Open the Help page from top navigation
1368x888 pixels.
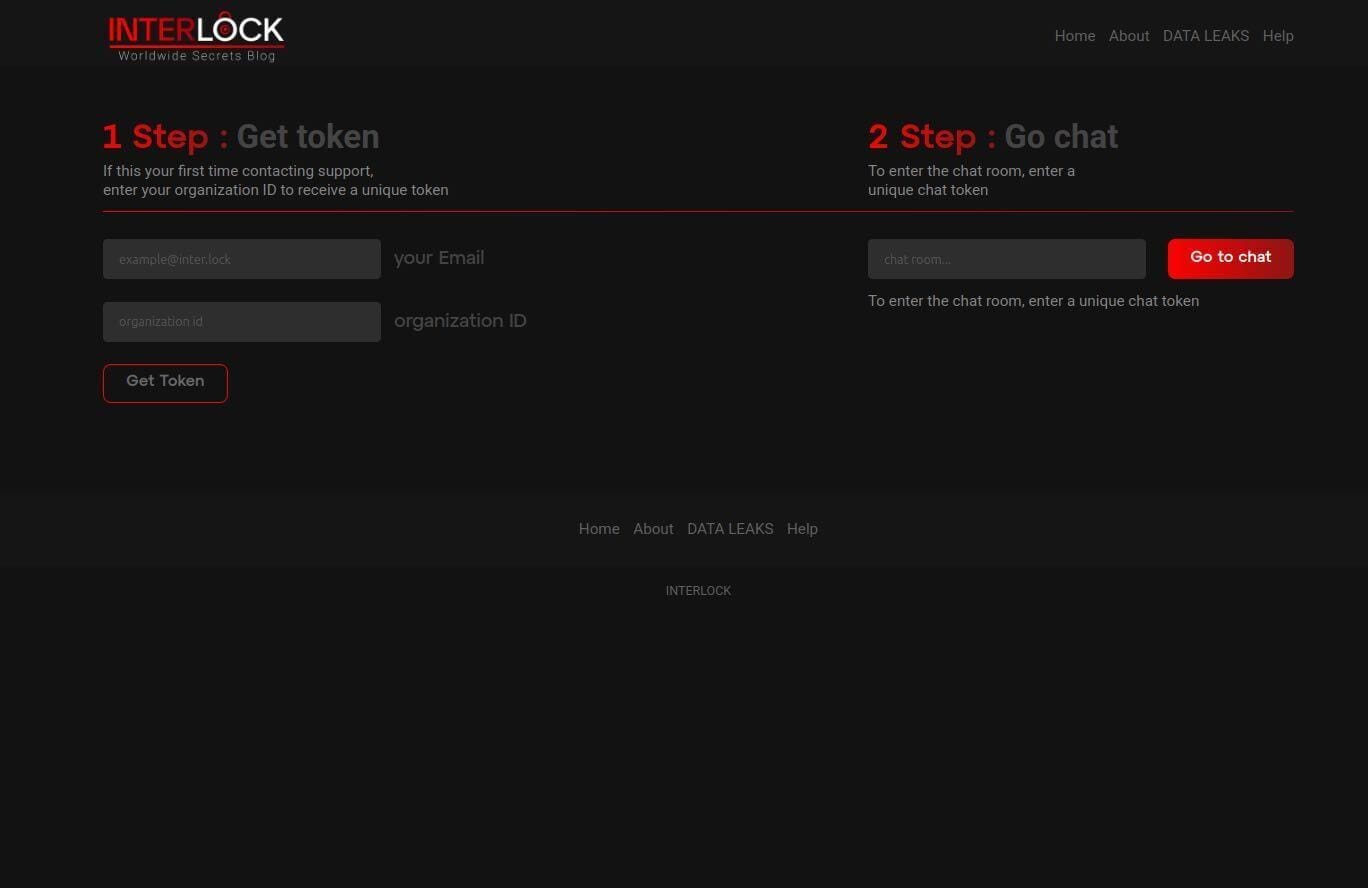[x=1278, y=36]
